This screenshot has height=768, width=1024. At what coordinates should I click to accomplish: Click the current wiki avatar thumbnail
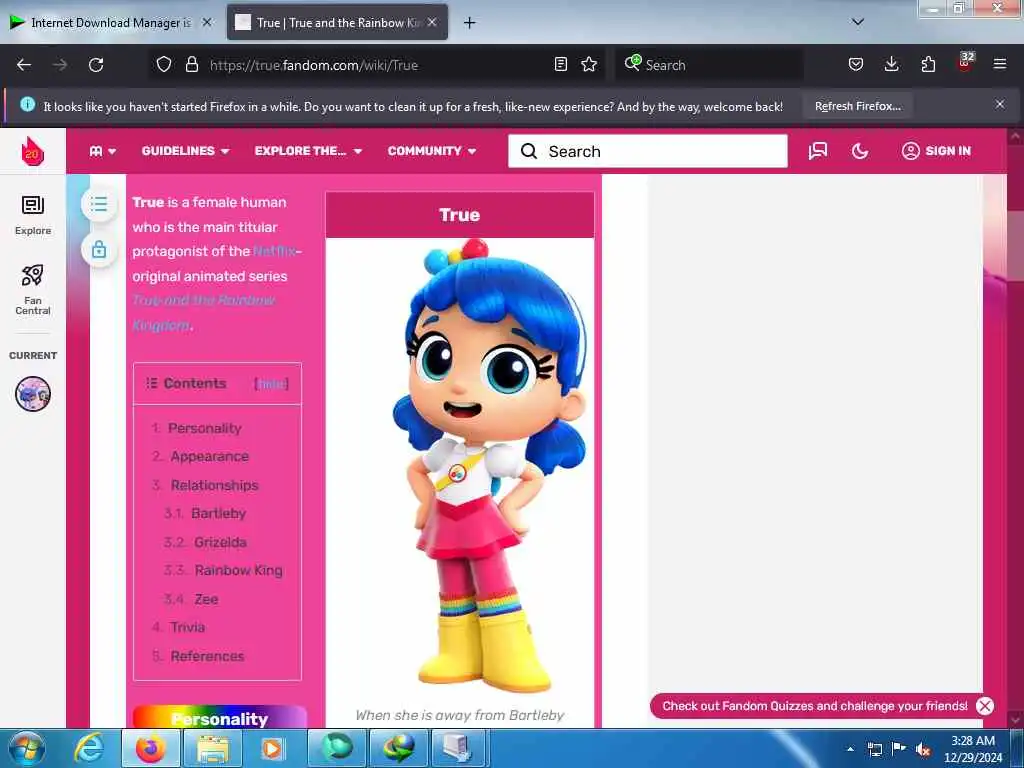[x=33, y=394]
